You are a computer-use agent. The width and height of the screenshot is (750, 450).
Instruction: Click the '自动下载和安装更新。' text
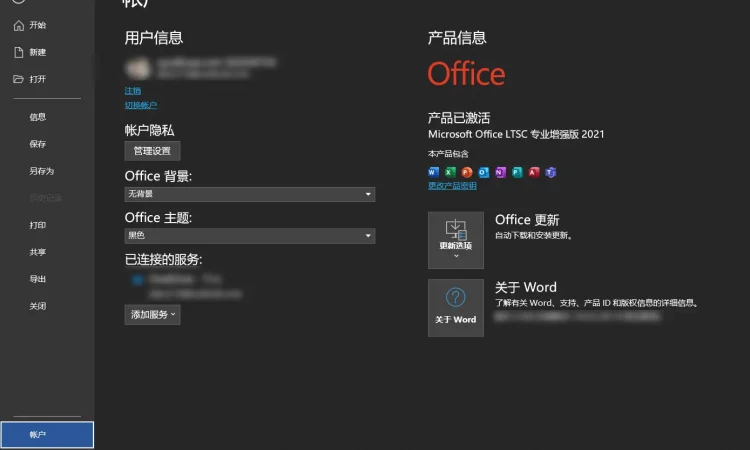pos(534,235)
